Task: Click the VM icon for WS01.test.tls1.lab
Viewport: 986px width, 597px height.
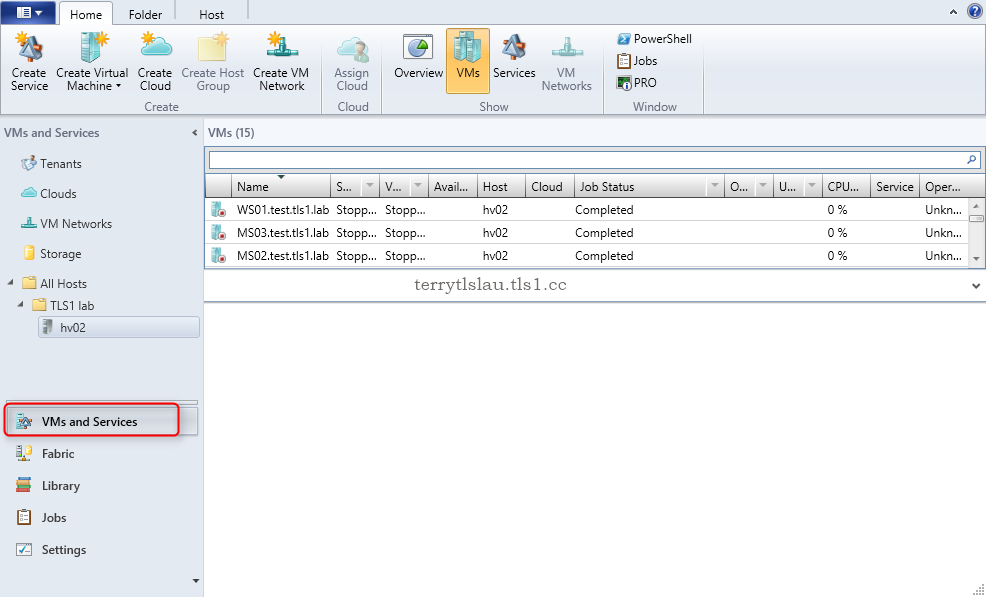Action: point(218,209)
